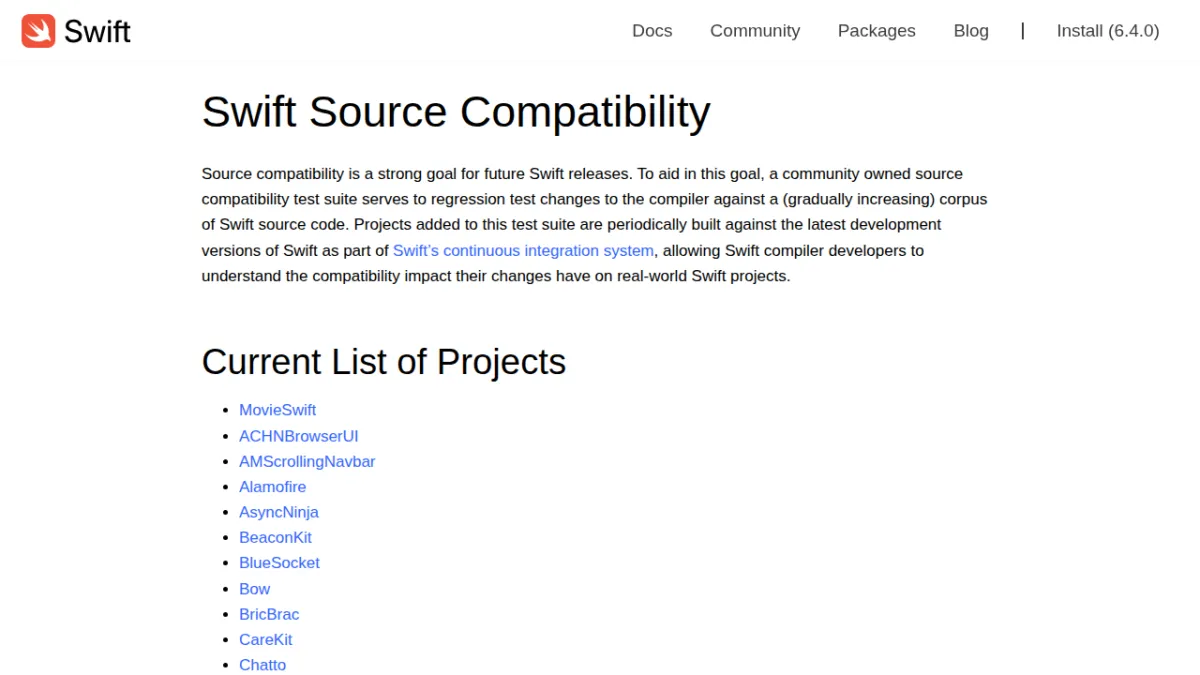The width and height of the screenshot is (1200, 675).
Task: Click the Current List of Projects heading
Action: (384, 361)
